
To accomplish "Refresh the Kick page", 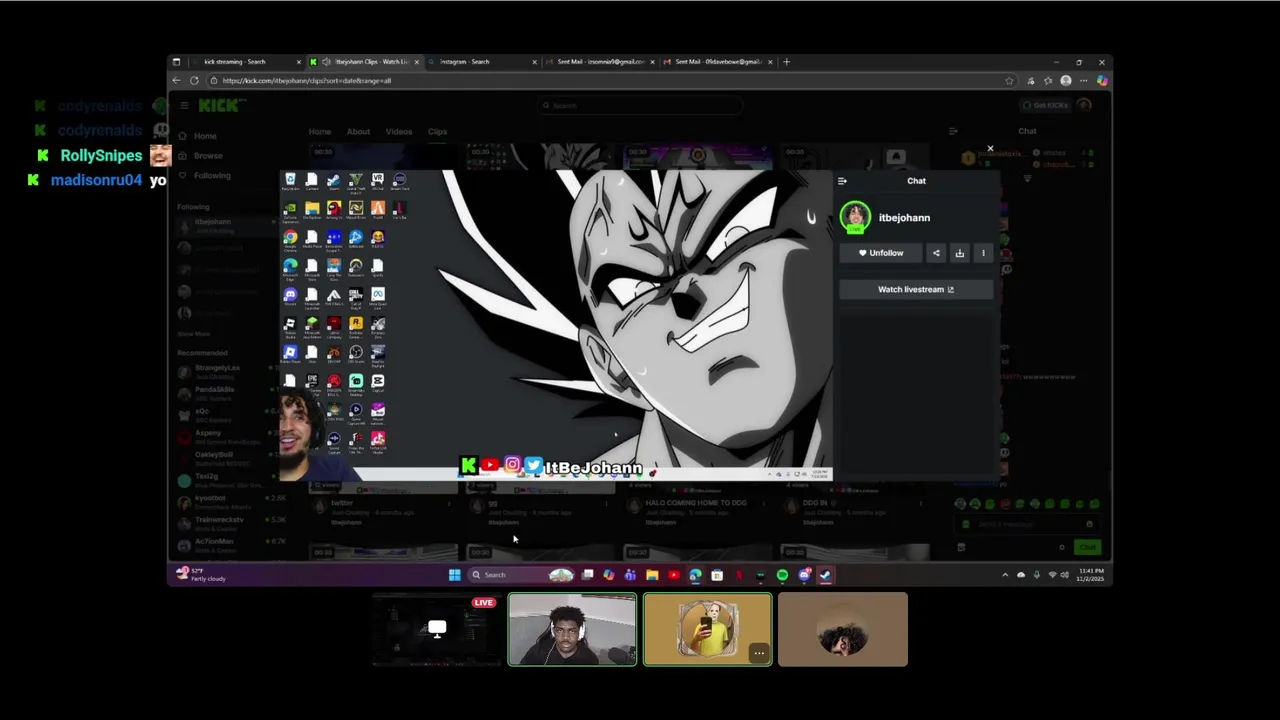I will 194,80.
